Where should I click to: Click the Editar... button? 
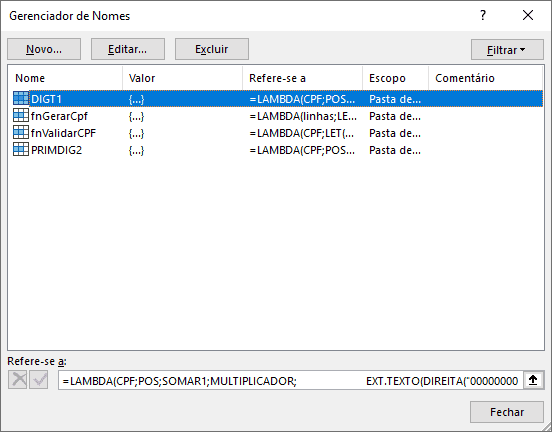click(128, 49)
